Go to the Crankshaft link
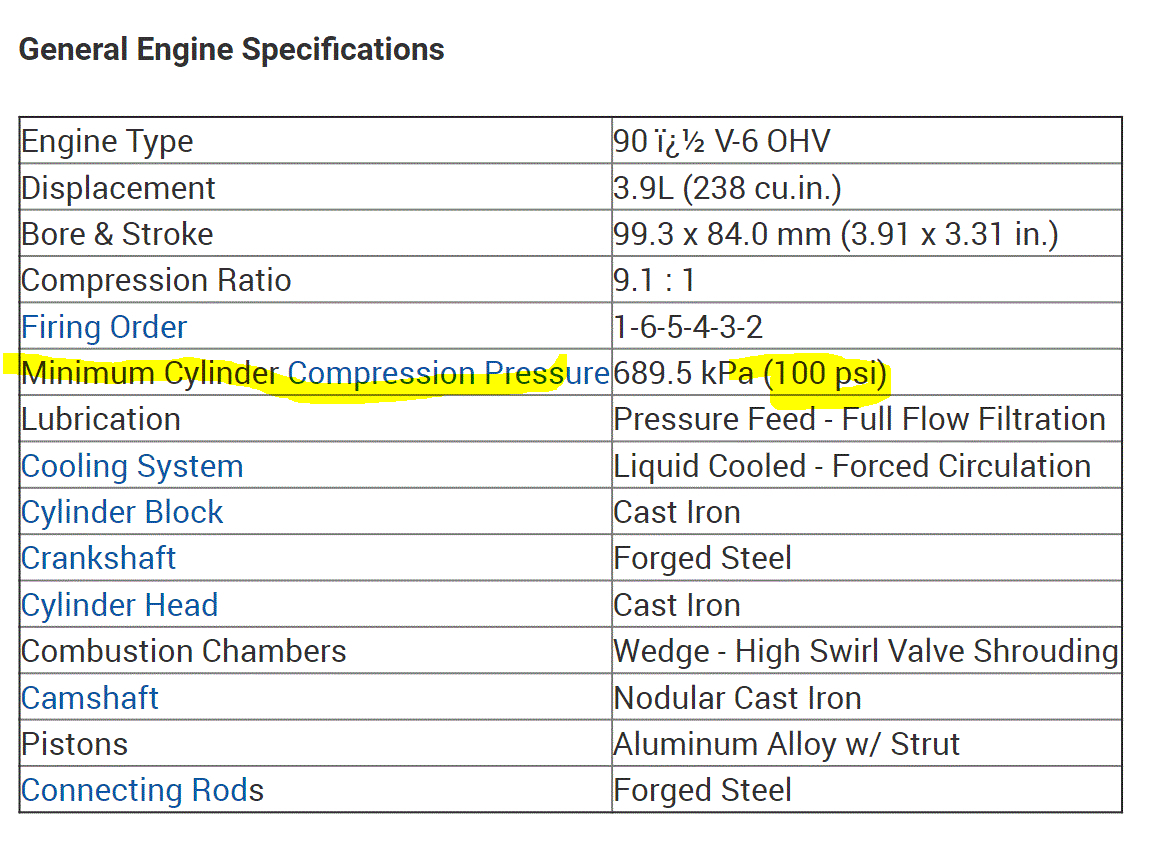Viewport: 1153px width, 843px height. click(x=98, y=558)
